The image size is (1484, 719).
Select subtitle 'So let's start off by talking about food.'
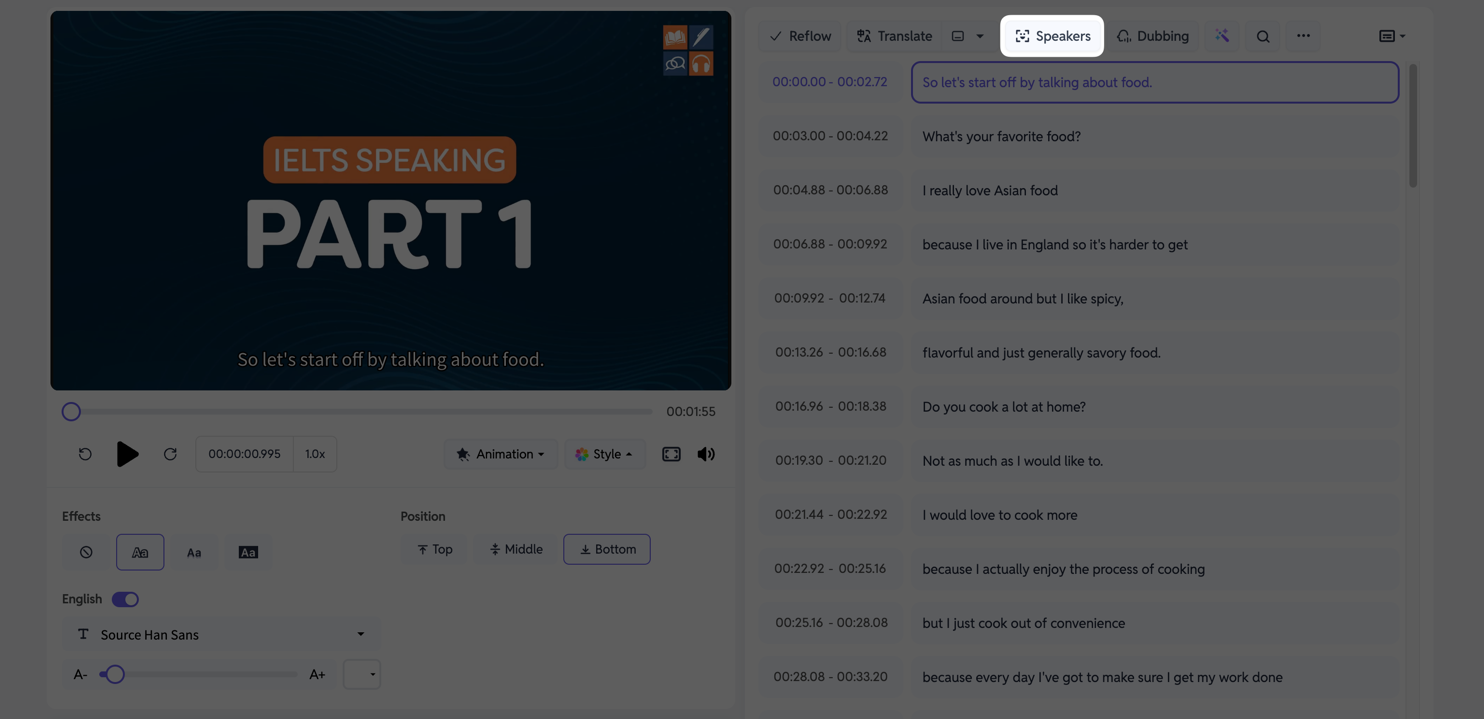coord(1155,82)
